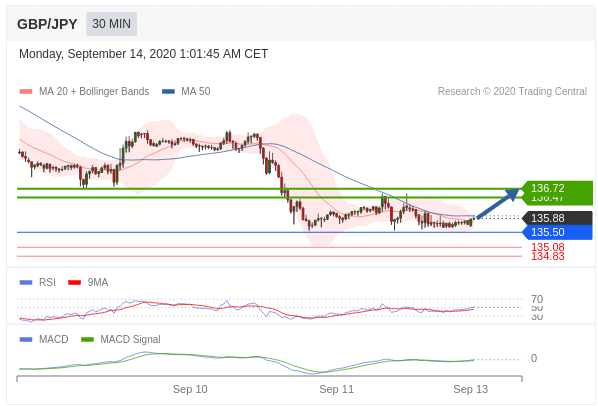Screen dimensions: 598x406
Task: Select the GBP/JPY pair title
Action: [47, 24]
